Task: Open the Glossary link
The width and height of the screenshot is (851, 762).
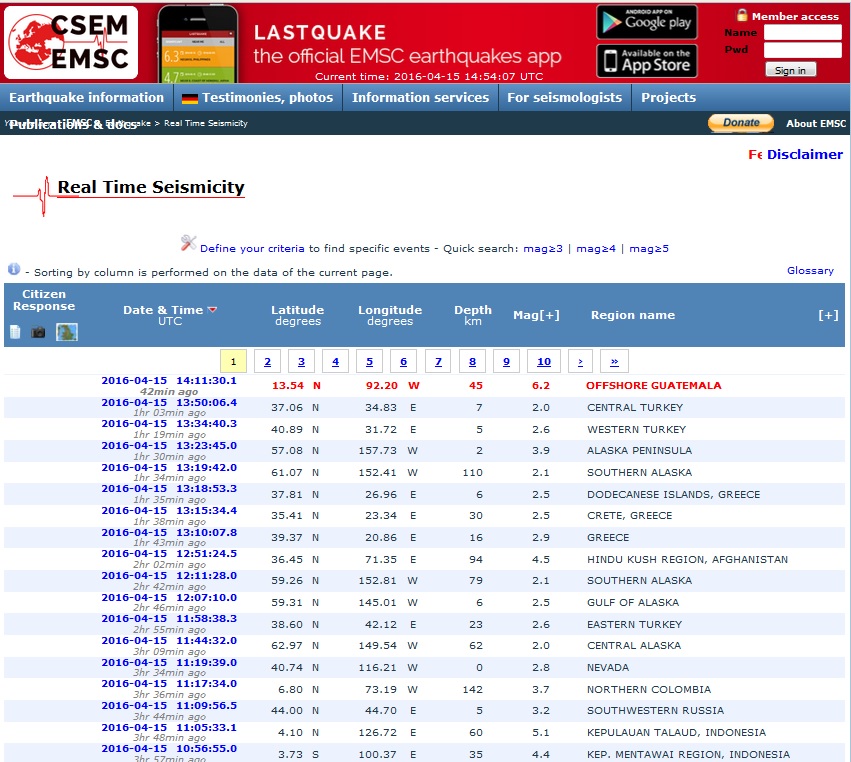Action: pyautogui.click(x=810, y=270)
